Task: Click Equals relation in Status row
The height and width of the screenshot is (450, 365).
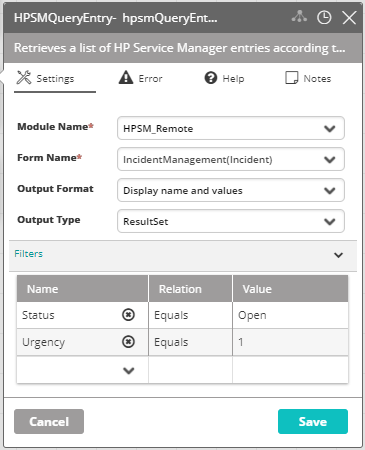Action: click(190, 315)
